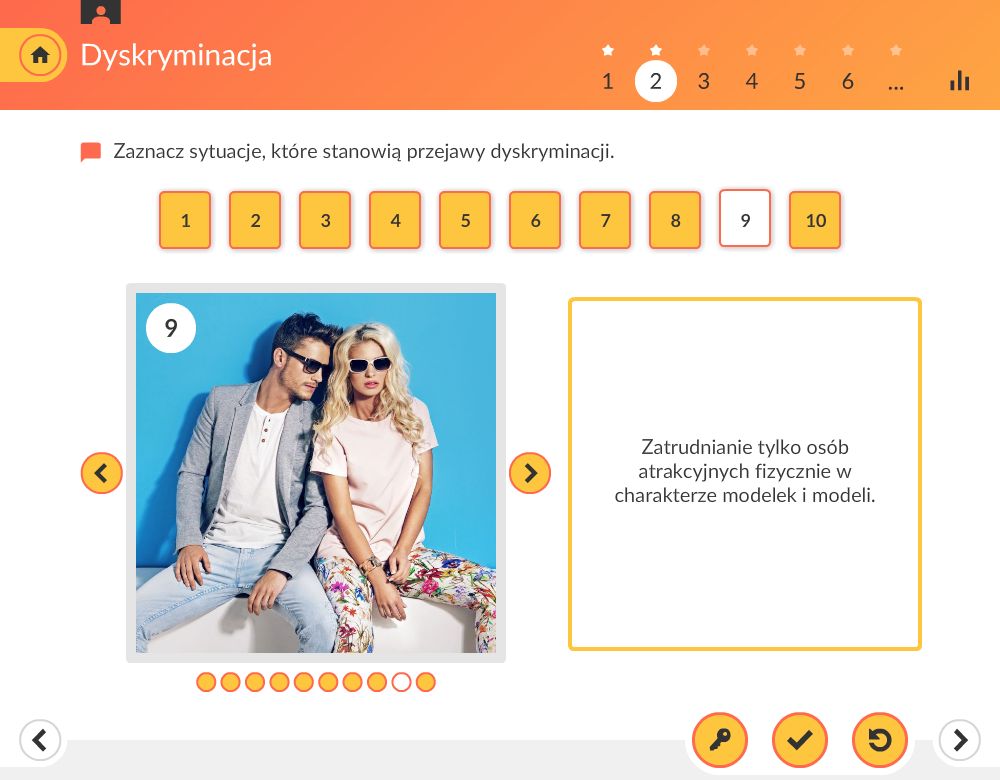This screenshot has height=780, width=1000.
Task: Click the forward arrow at the bottom right
Action: tap(958, 740)
